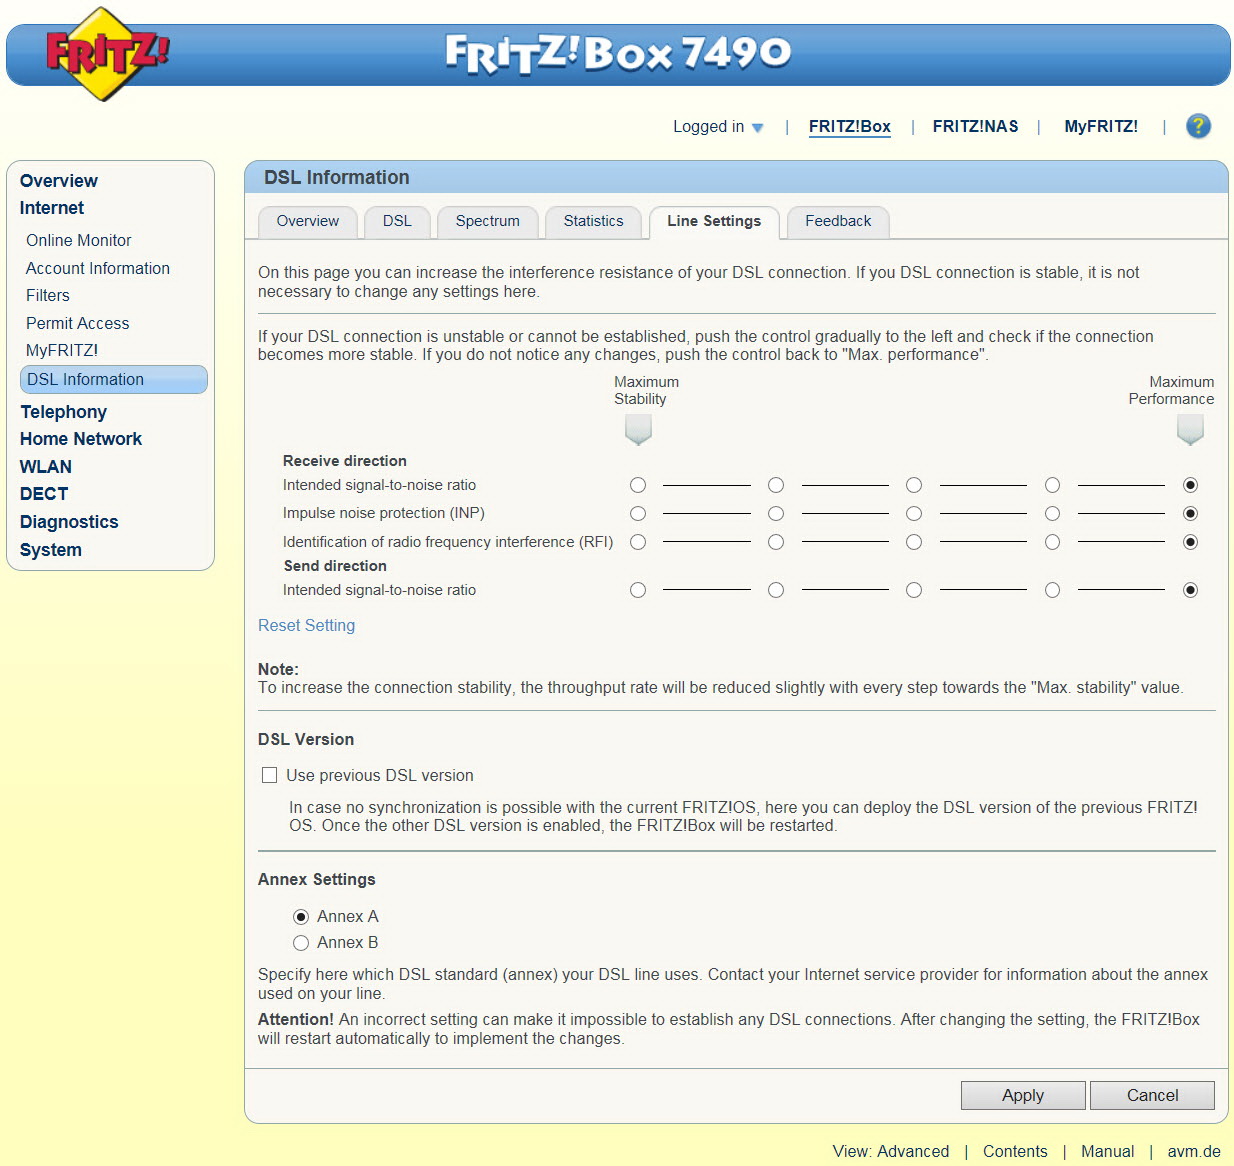Screen dimensions: 1234x1166
Task: Open the Manual footer link
Action: click(1107, 1152)
